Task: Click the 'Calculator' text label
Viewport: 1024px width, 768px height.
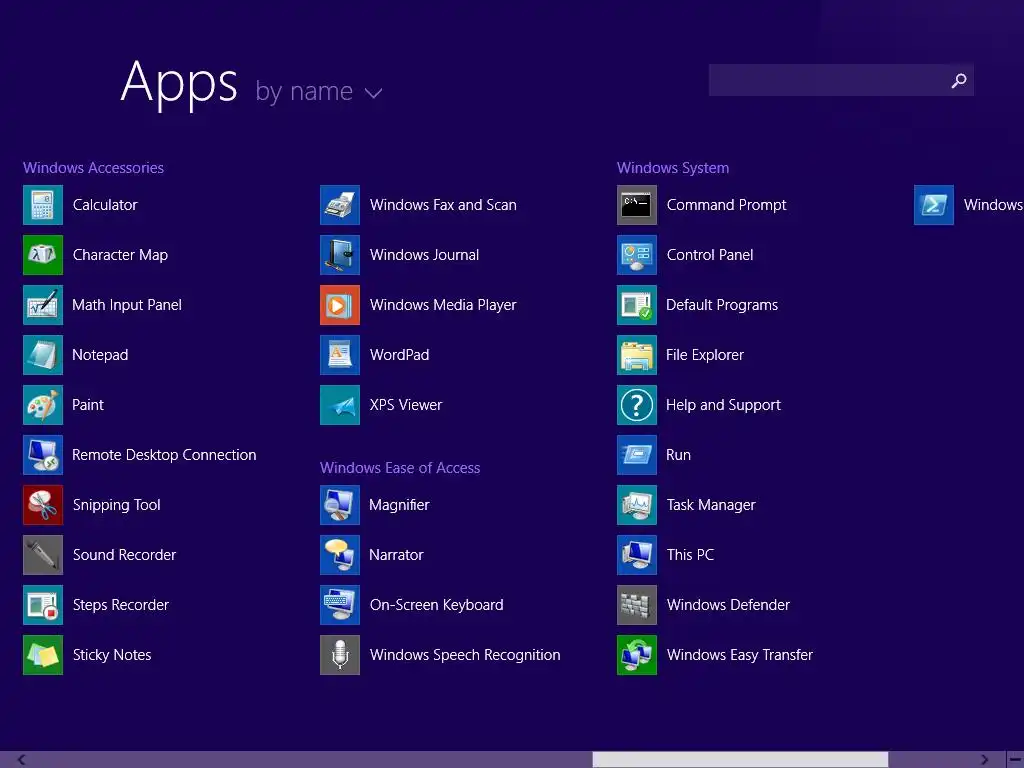Action: pos(105,205)
